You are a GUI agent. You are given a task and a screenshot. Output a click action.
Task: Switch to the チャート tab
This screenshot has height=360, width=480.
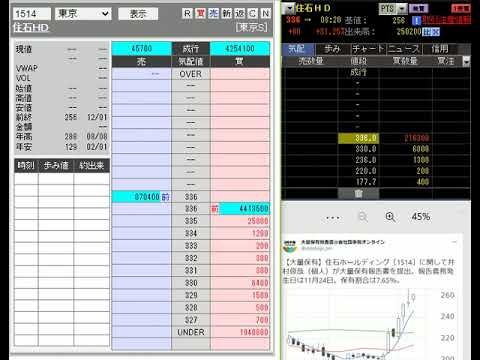click(368, 49)
